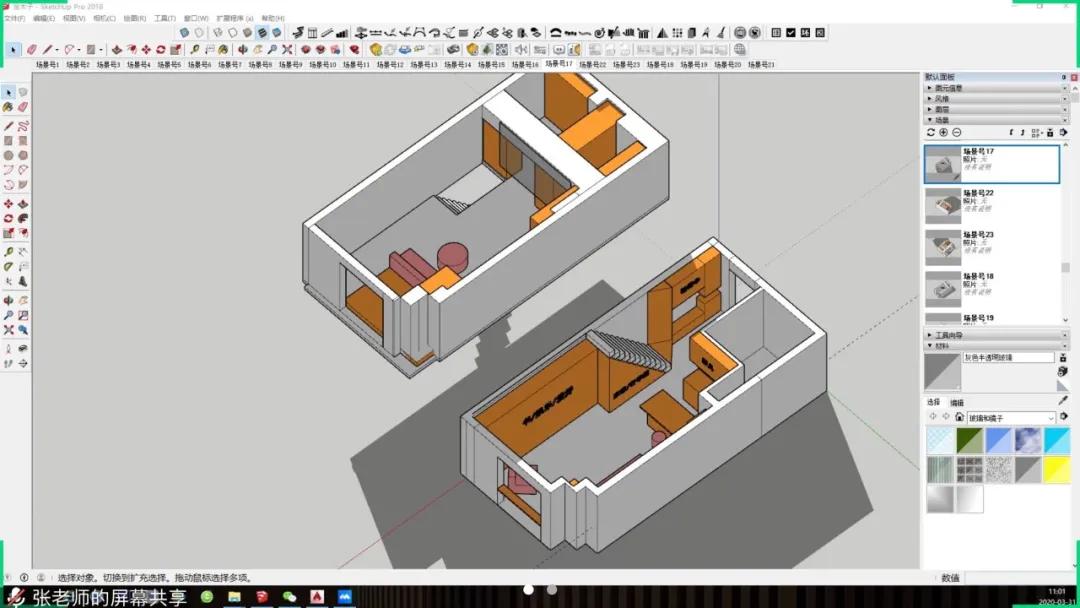The height and width of the screenshot is (608, 1080).
Task: Click the material name field 灰色半透明玻璃
Action: (x=1008, y=357)
